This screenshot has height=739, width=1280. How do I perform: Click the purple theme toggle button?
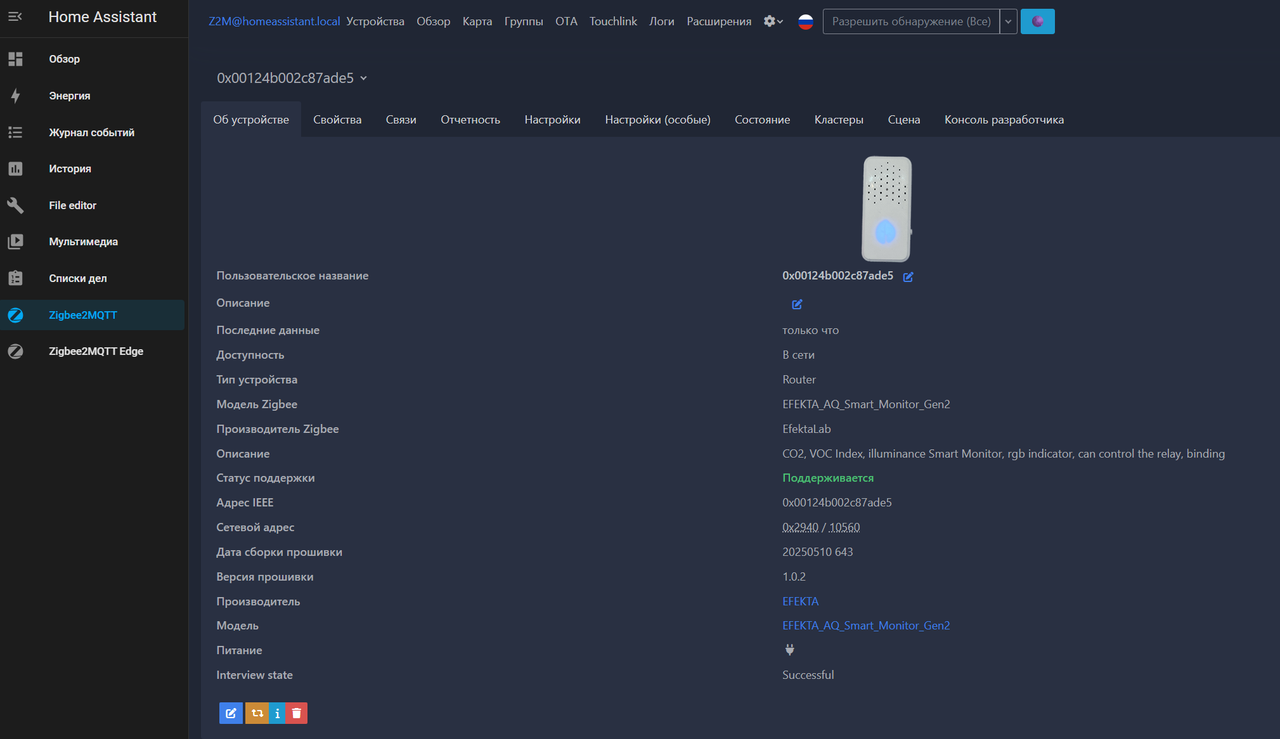1038,21
